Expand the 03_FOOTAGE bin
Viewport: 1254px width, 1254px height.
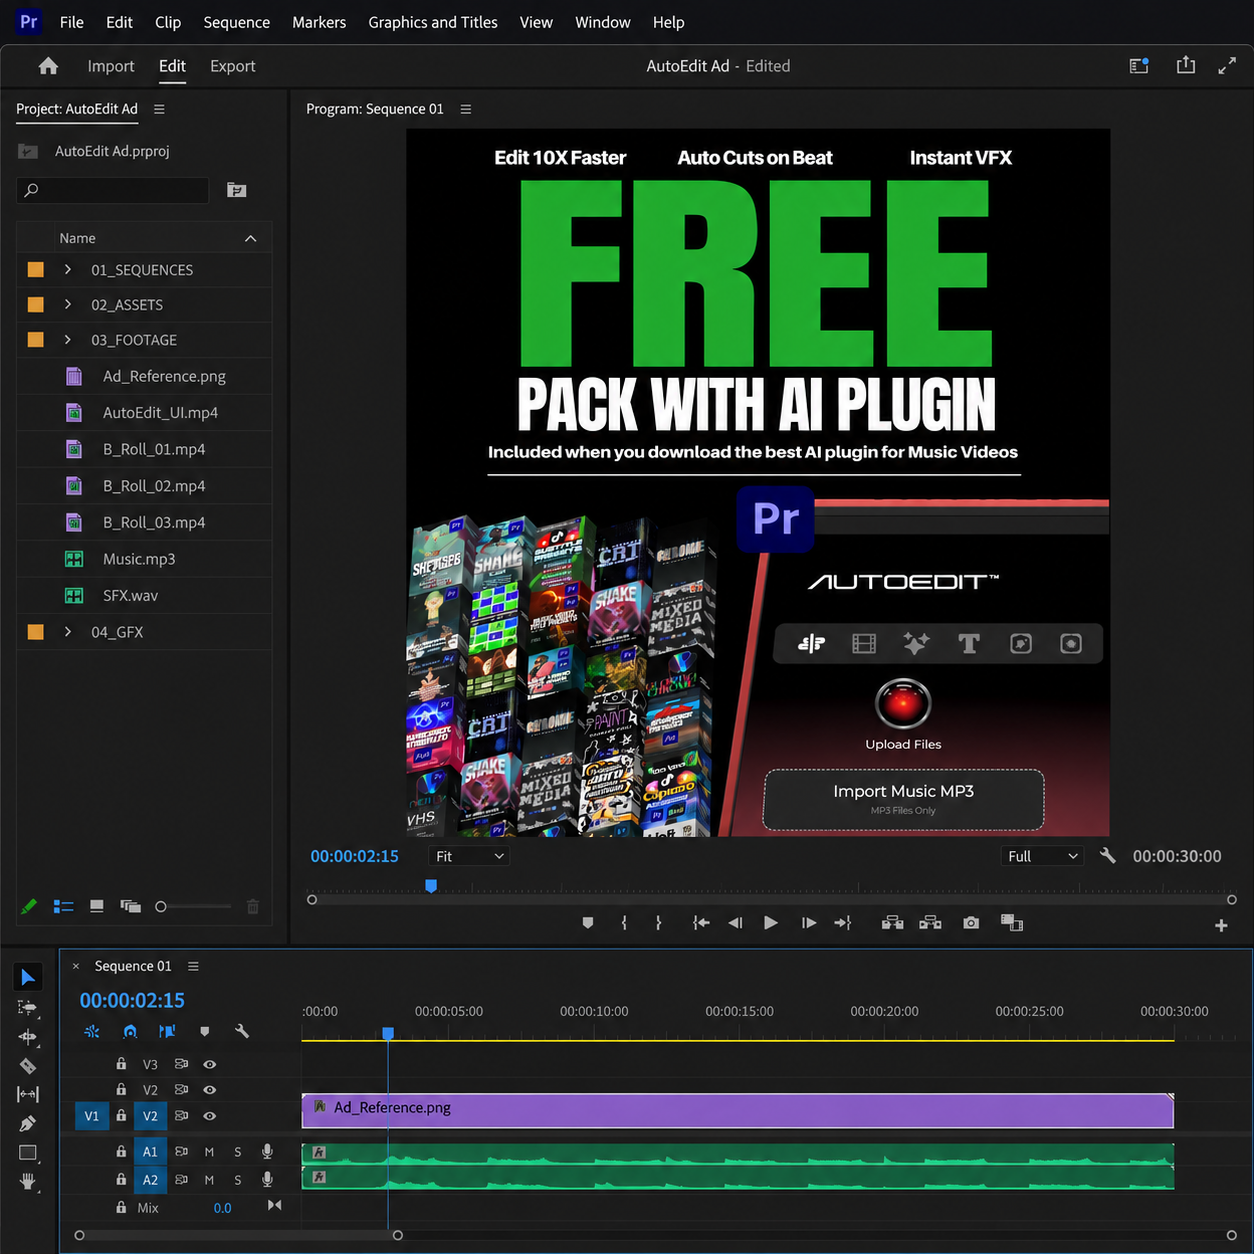68,340
